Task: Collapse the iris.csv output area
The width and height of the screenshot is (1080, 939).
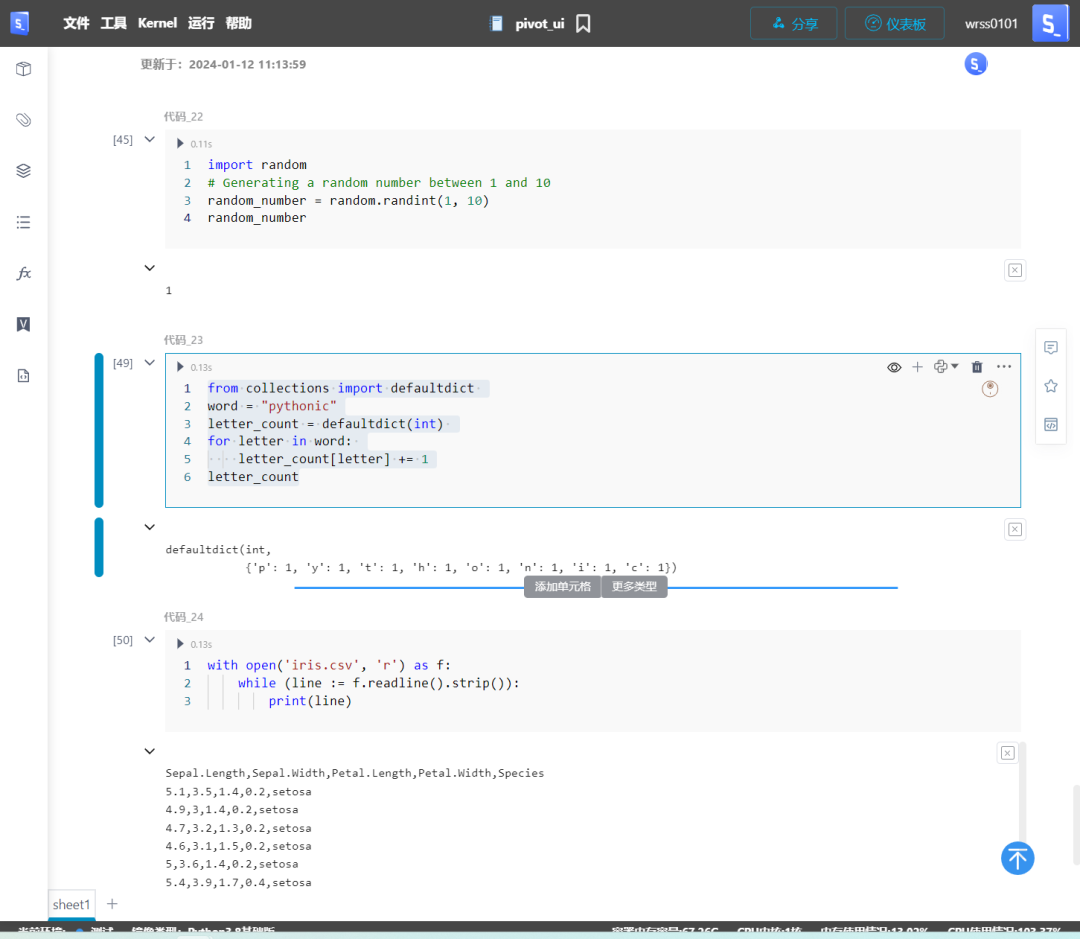Action: pos(150,751)
